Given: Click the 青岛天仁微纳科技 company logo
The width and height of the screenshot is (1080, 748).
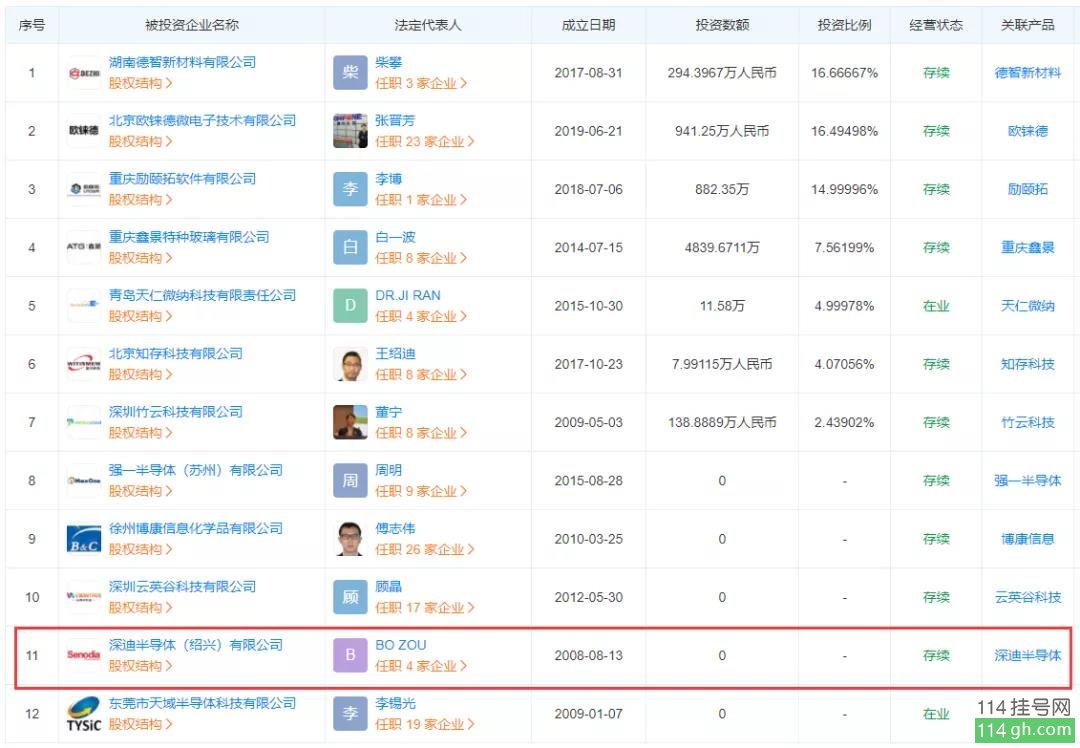Looking at the screenshot, I should (x=84, y=306).
